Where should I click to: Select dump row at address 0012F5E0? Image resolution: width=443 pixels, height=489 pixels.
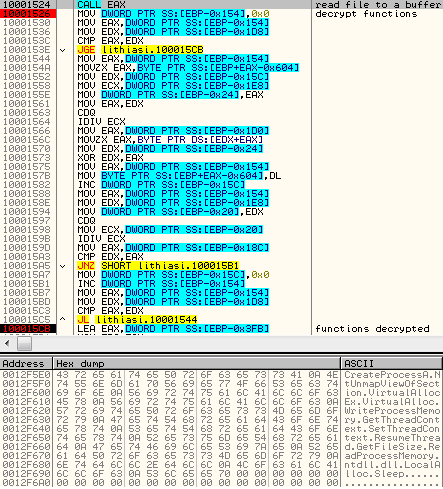click(x=221, y=375)
